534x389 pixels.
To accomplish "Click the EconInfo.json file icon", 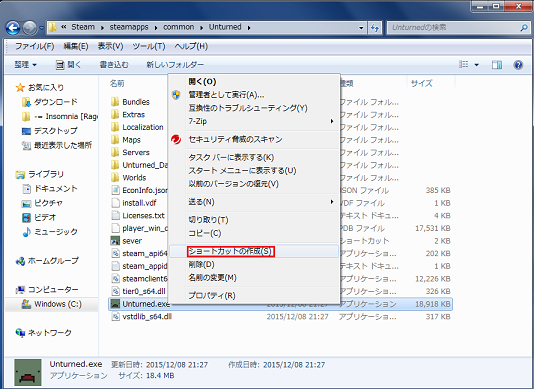I will point(116,190).
